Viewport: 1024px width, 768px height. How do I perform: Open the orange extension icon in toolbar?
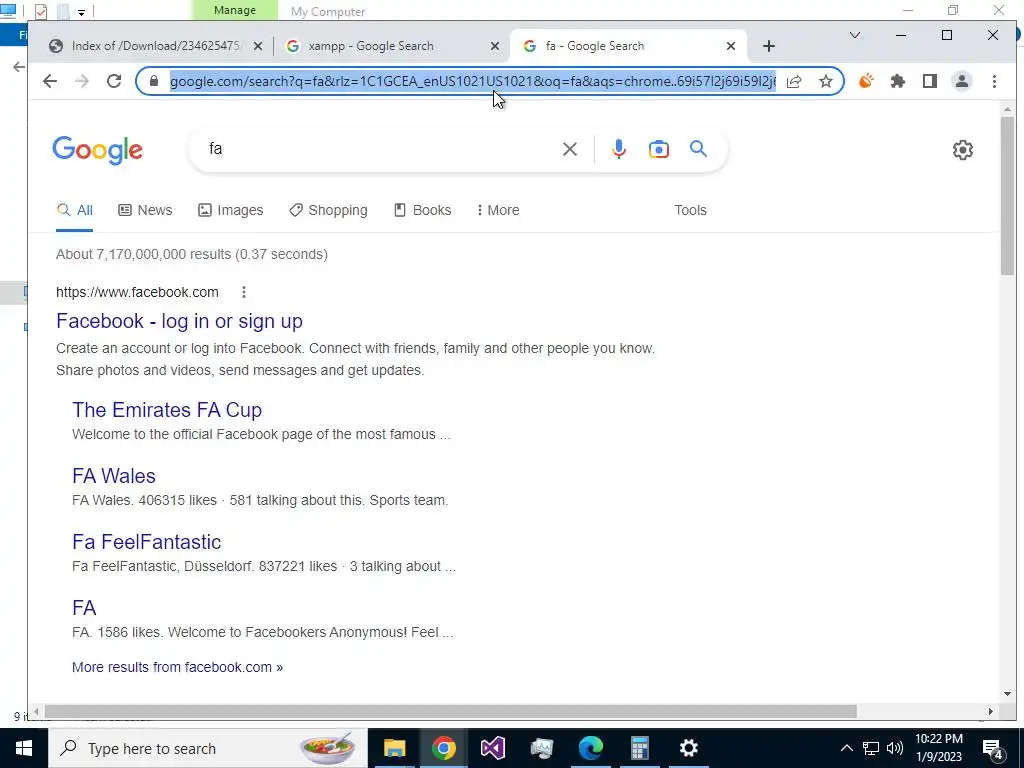pos(866,81)
